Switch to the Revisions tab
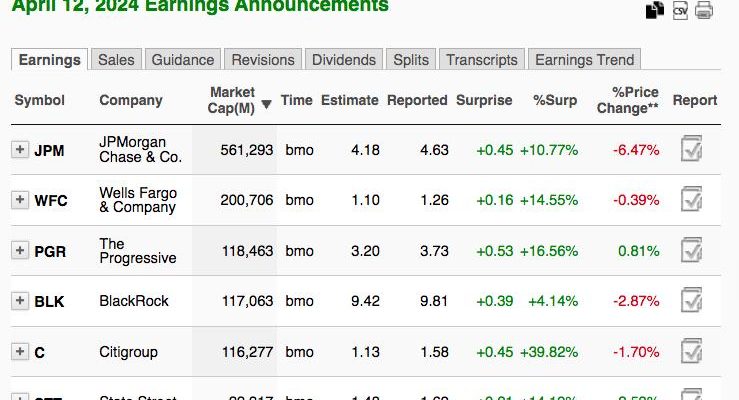The height and width of the screenshot is (400, 739). (x=263, y=59)
